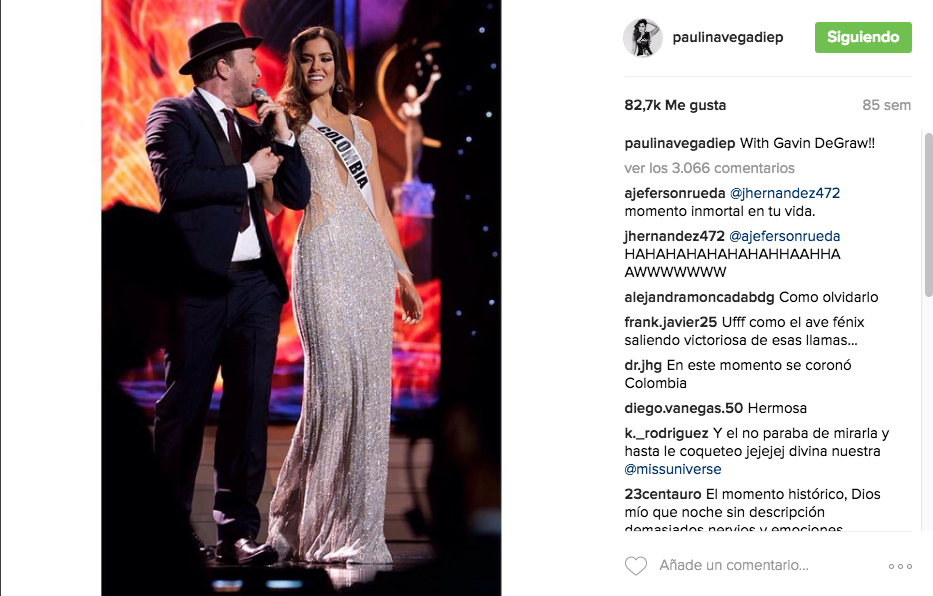View diego.vanegas.50 commenter profile

[x=683, y=408]
